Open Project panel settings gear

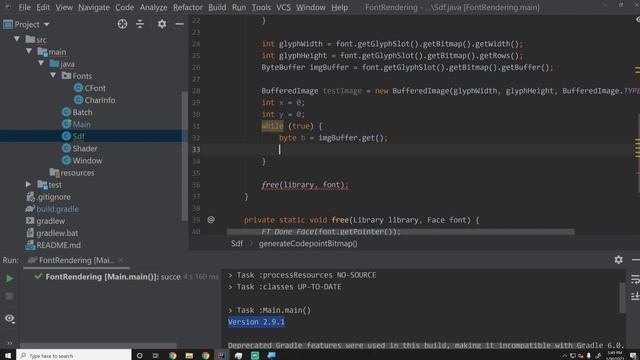coord(162,24)
